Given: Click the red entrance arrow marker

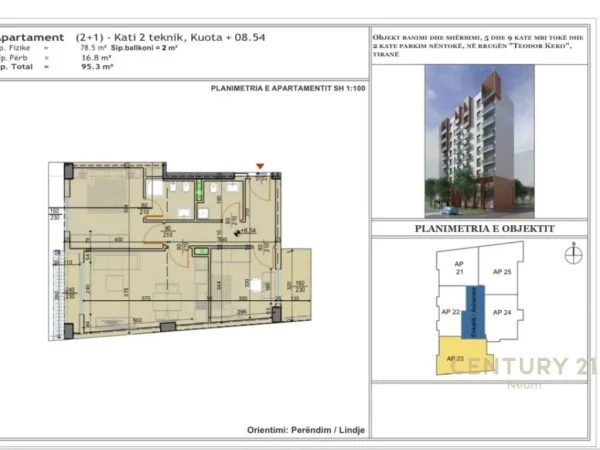Looking at the screenshot, I should click(x=260, y=166).
